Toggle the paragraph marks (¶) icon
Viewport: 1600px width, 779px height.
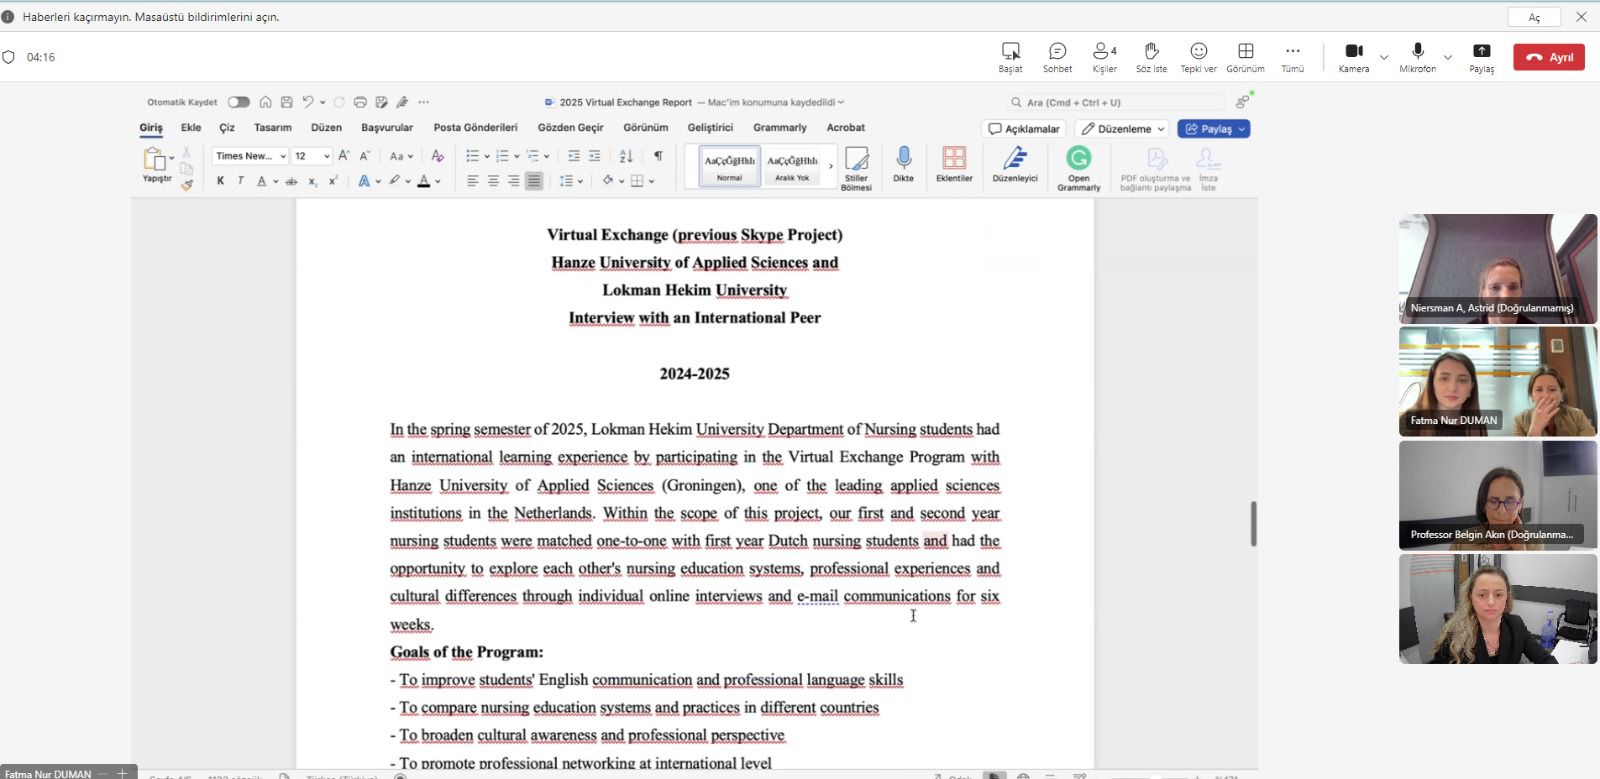[658, 156]
